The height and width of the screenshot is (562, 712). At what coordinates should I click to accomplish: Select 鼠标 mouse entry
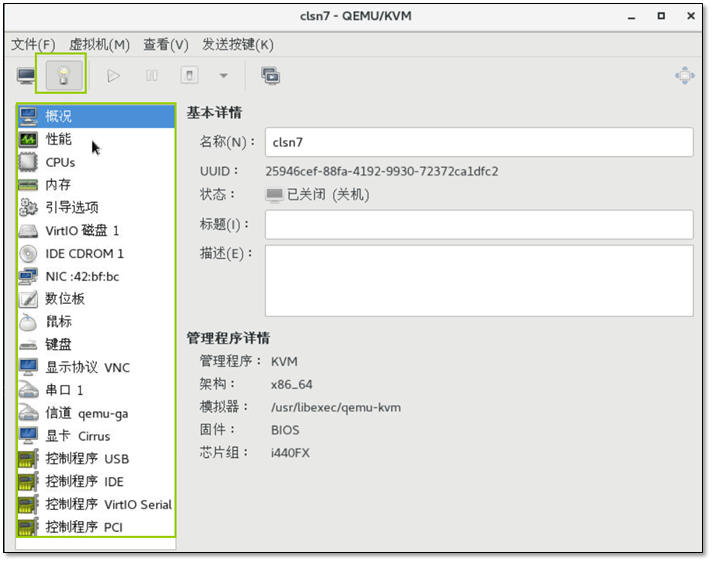[96, 322]
